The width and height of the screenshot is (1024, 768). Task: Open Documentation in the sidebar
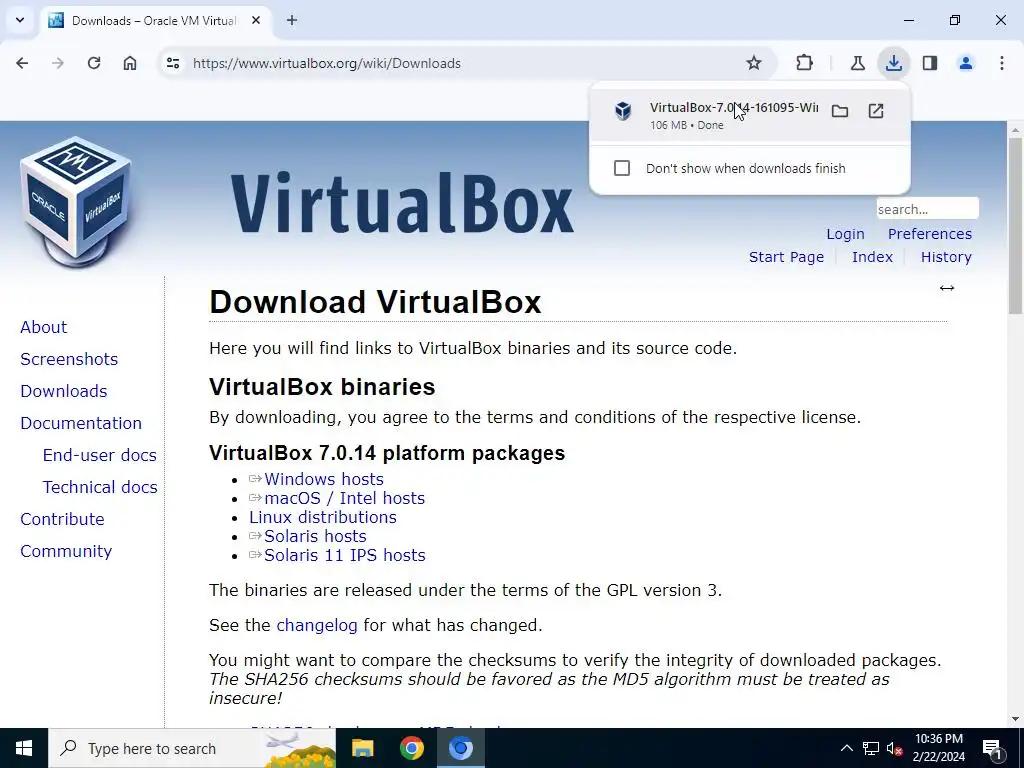click(x=81, y=423)
